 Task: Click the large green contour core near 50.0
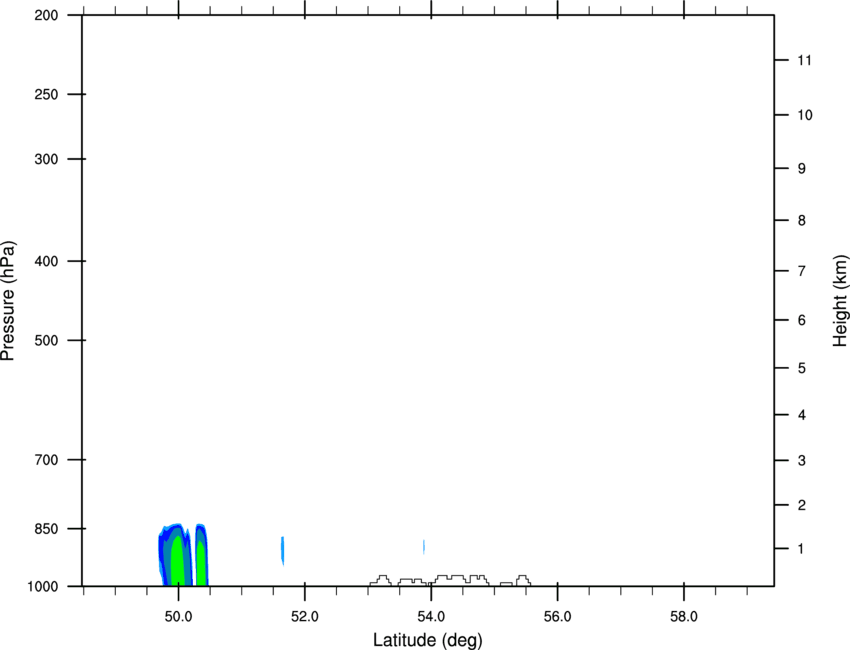177,561
